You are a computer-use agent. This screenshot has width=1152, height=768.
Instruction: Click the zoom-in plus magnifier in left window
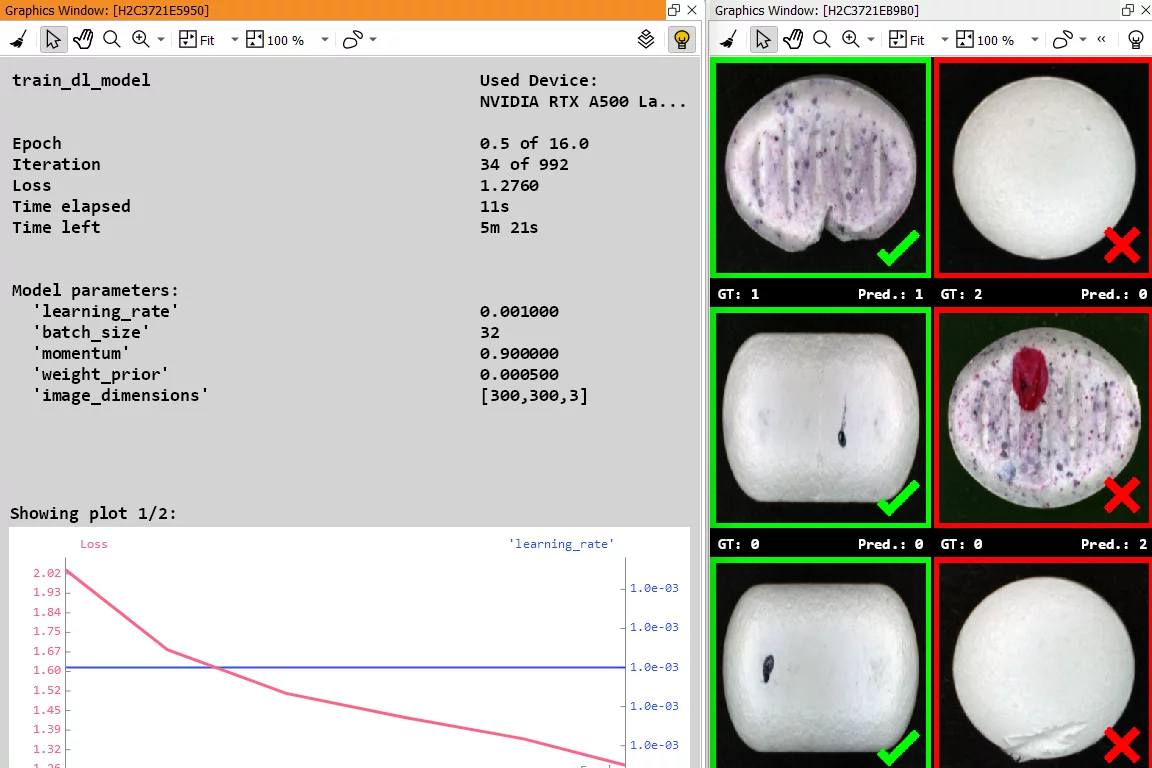(140, 40)
